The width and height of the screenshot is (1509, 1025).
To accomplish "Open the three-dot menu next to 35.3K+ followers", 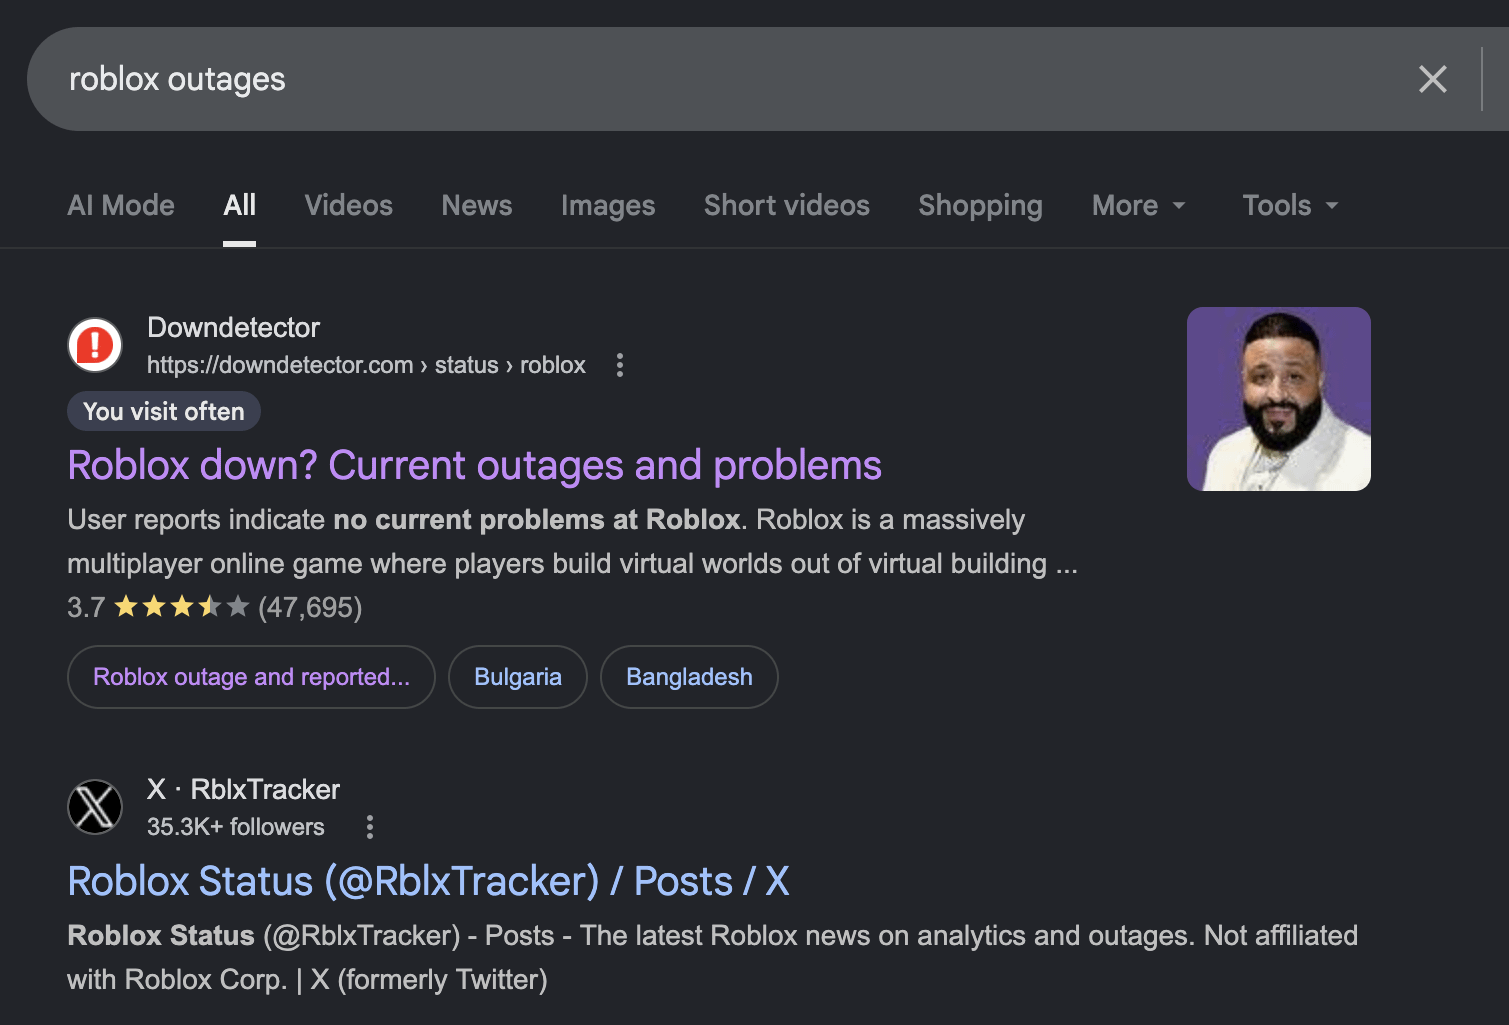I will pos(370,827).
